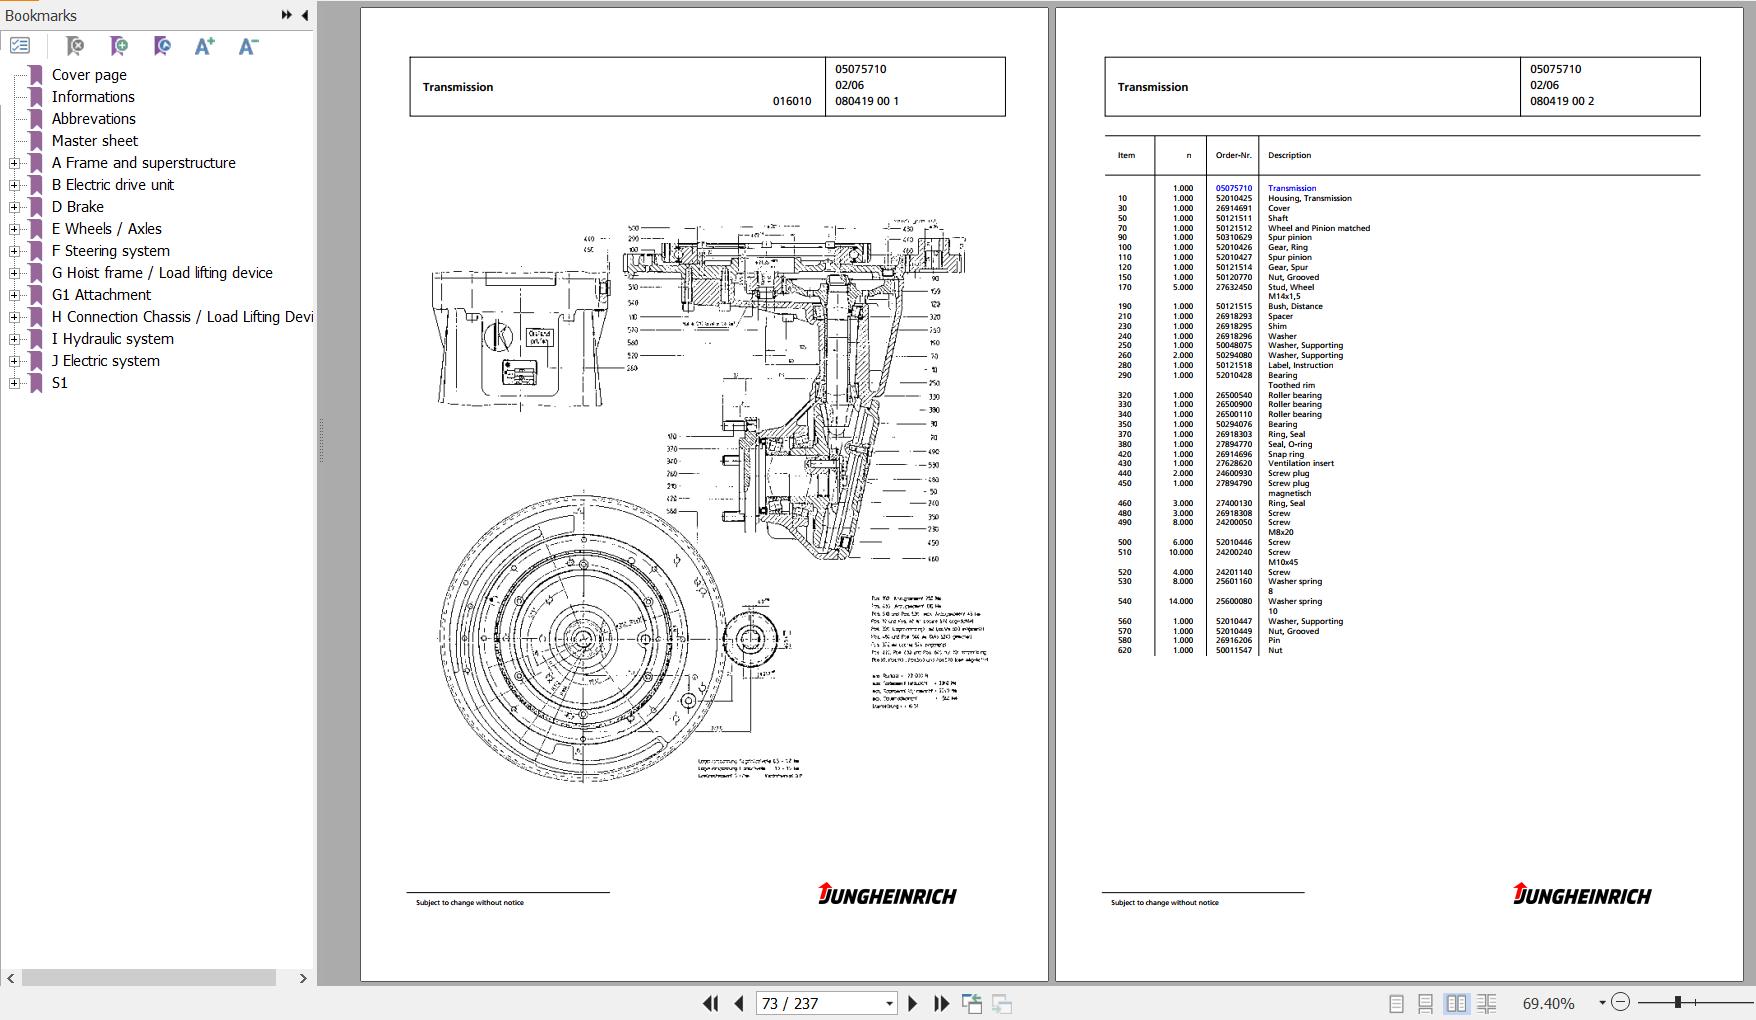This screenshot has height=1020, width=1756.
Task: Open the Master sheet bookmark
Action: 95,141
